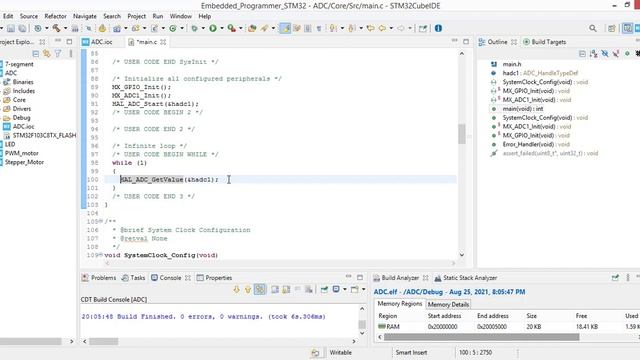Collapse the comment fold at line 105
Image resolution: width=640 pixels, height=360 pixels.
tap(100, 221)
